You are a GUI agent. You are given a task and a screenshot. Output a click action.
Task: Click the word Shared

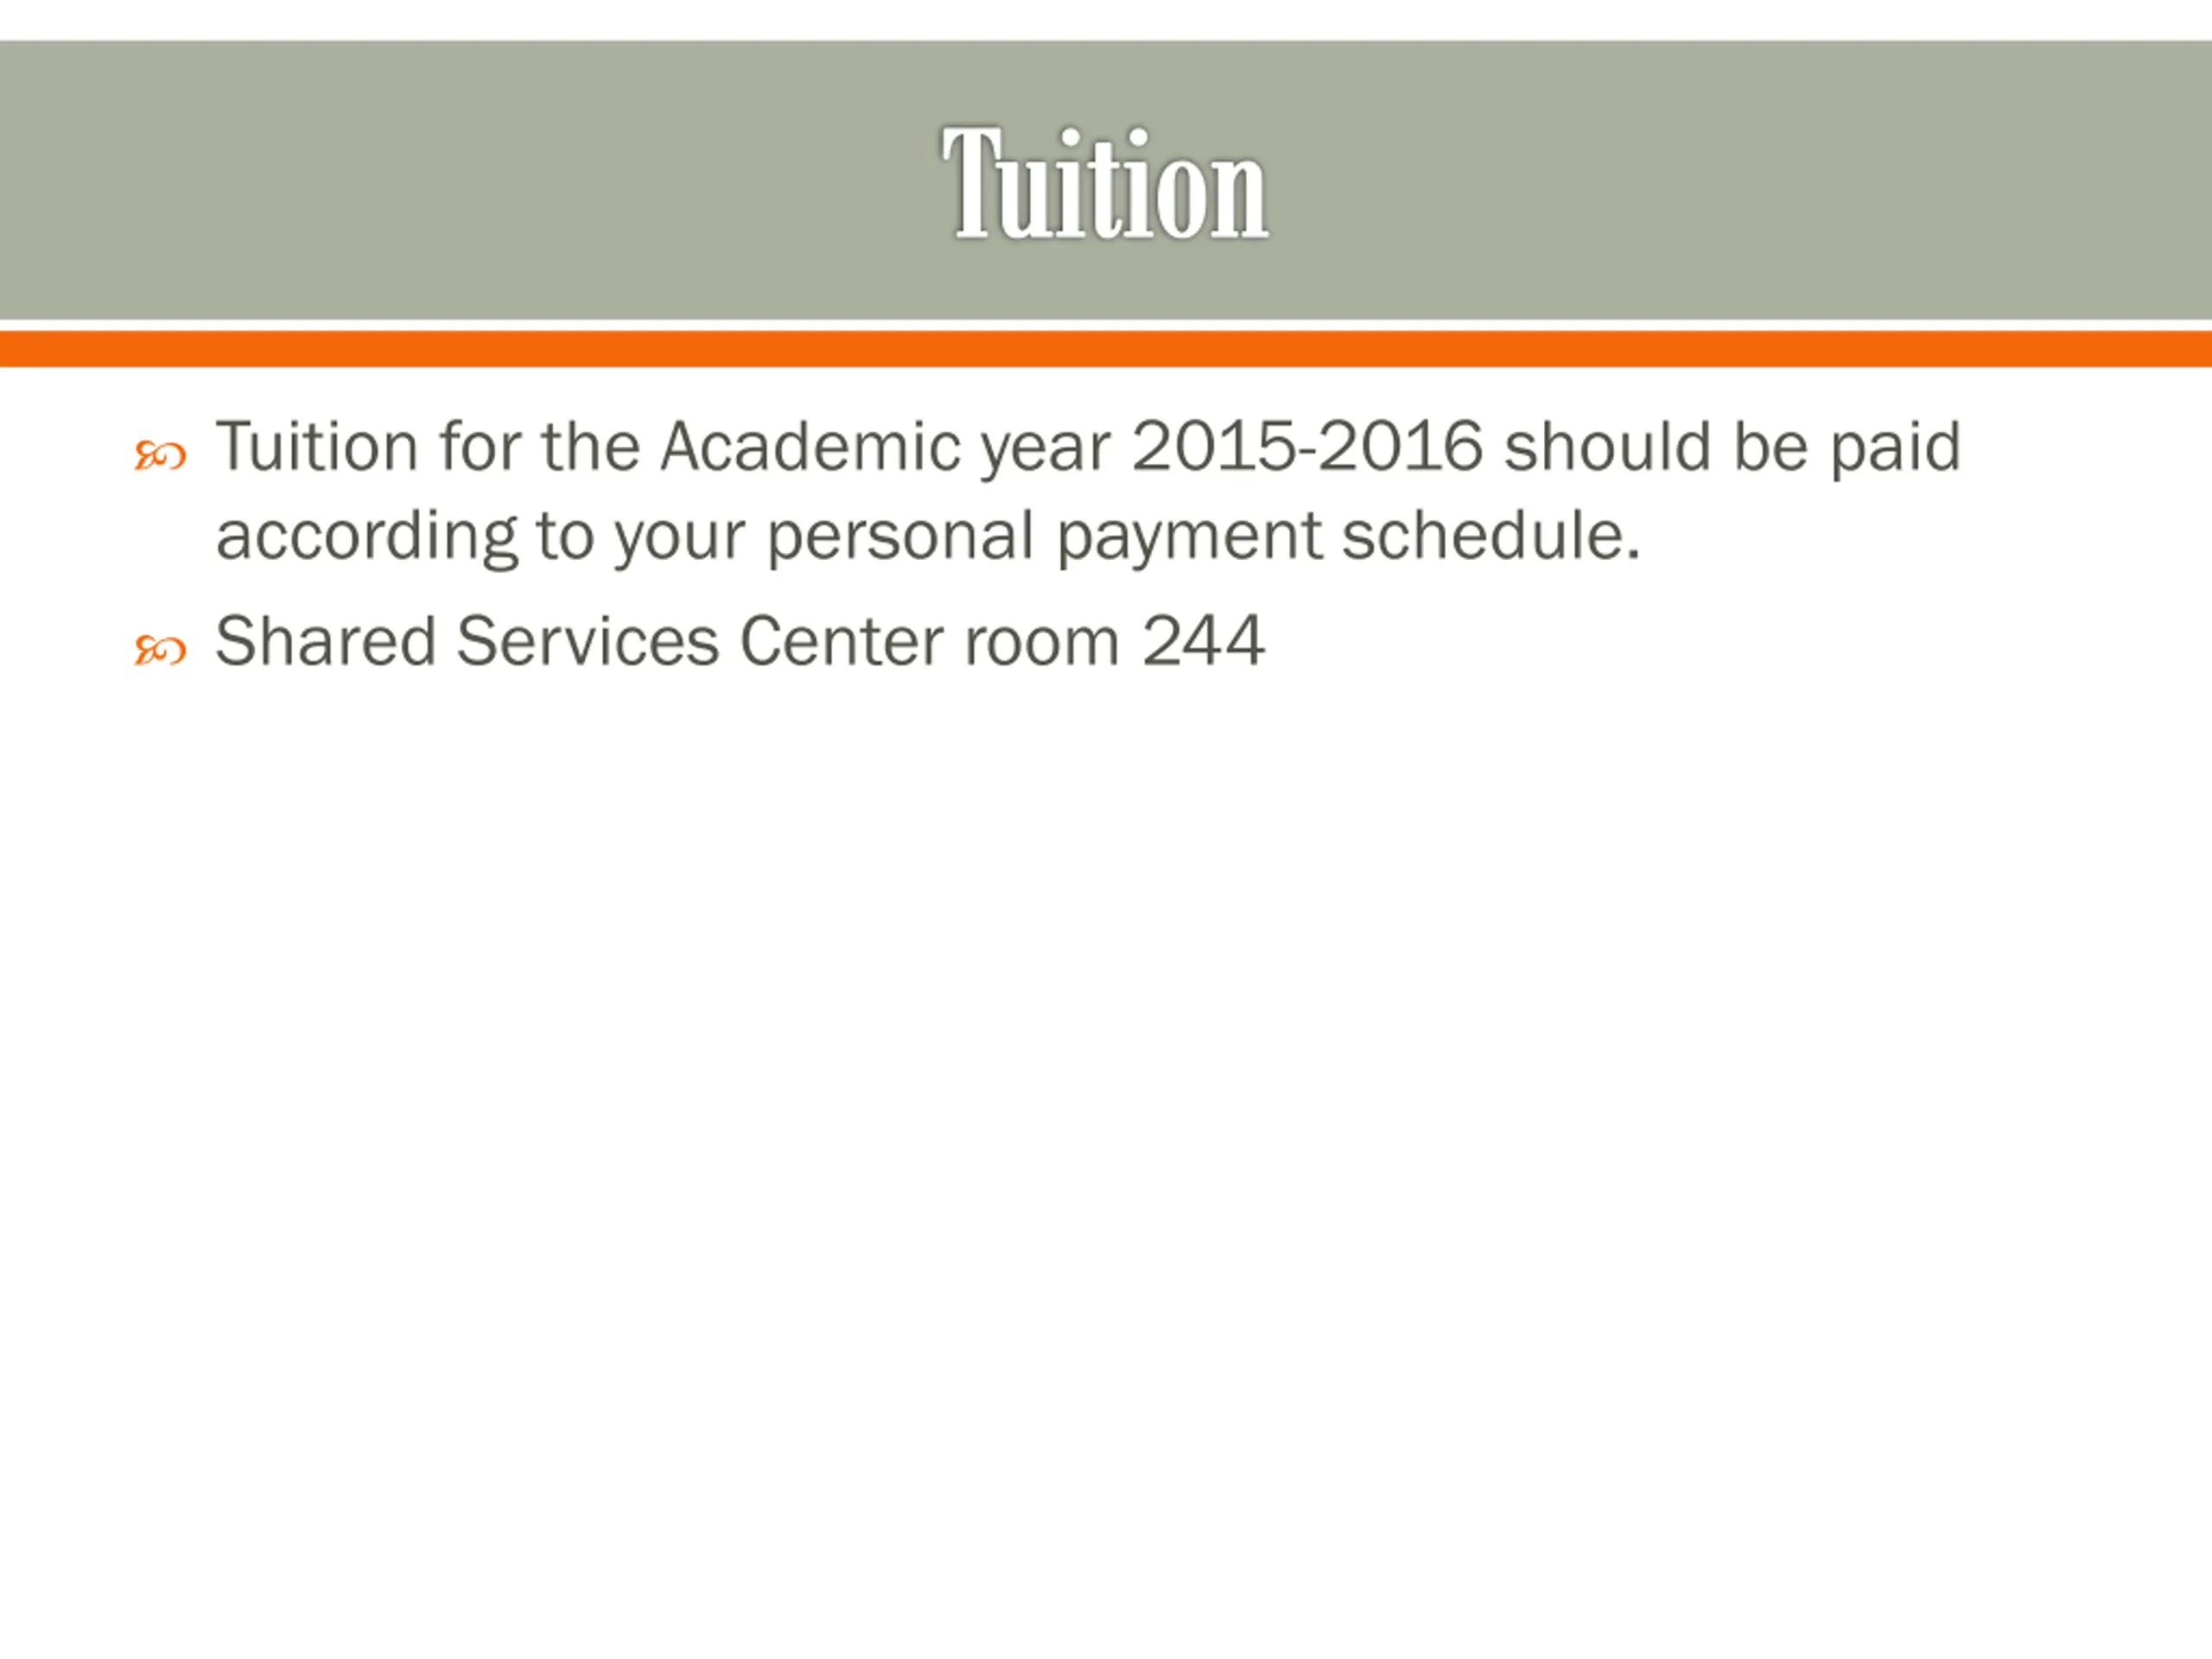[325, 641]
